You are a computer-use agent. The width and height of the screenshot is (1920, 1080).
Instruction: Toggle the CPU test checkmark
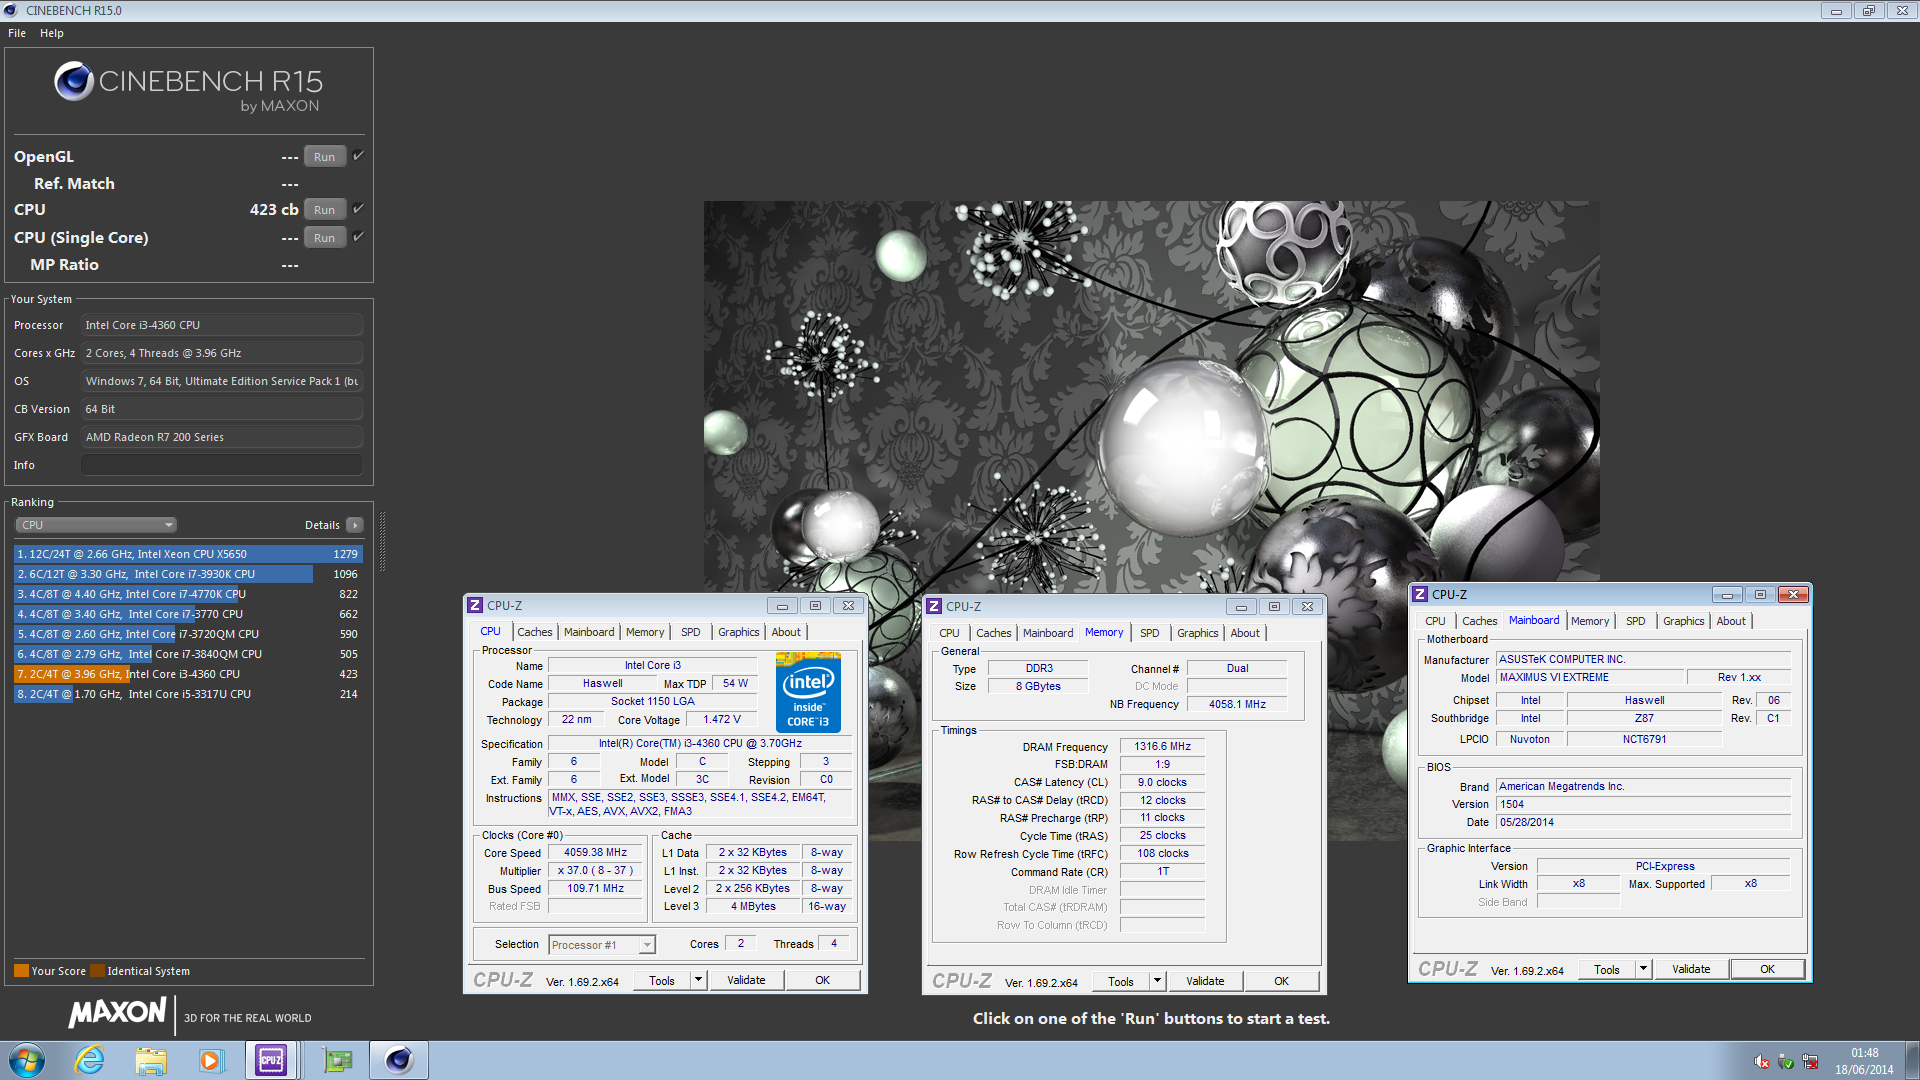358,208
